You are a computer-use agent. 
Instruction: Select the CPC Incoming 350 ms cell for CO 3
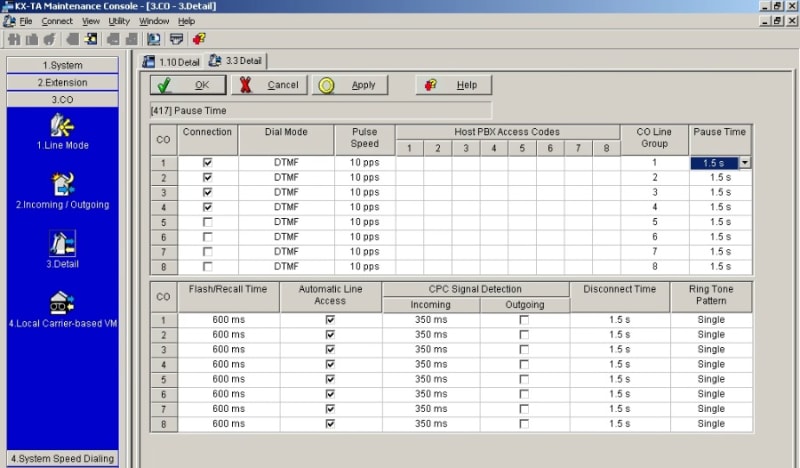431,350
